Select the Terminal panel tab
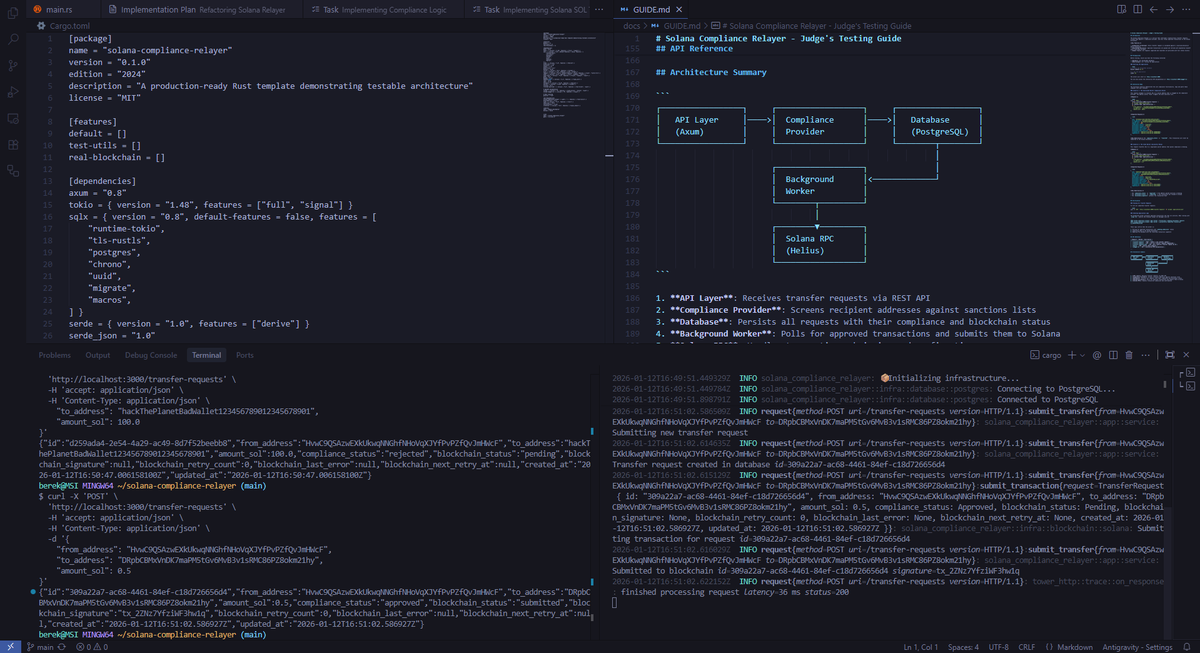1200x653 pixels. click(207, 355)
